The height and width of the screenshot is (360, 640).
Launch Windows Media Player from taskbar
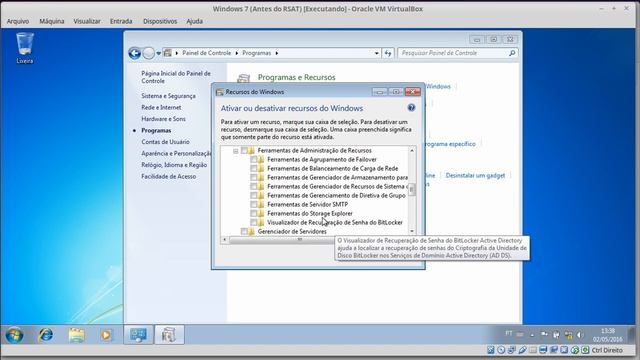click(x=106, y=335)
